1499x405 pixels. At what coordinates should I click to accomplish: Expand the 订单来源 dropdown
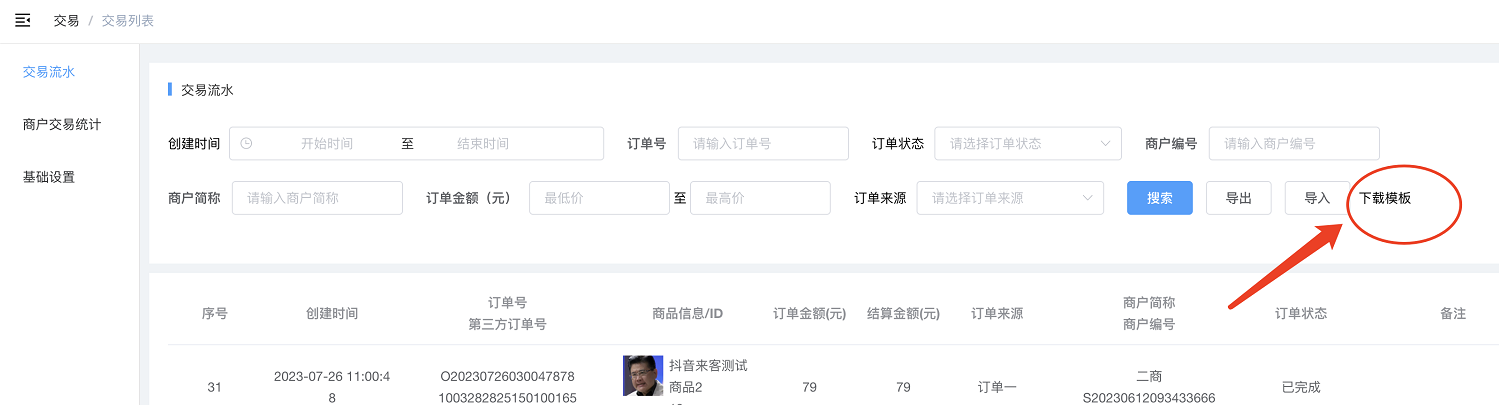pyautogui.click(x=1010, y=198)
